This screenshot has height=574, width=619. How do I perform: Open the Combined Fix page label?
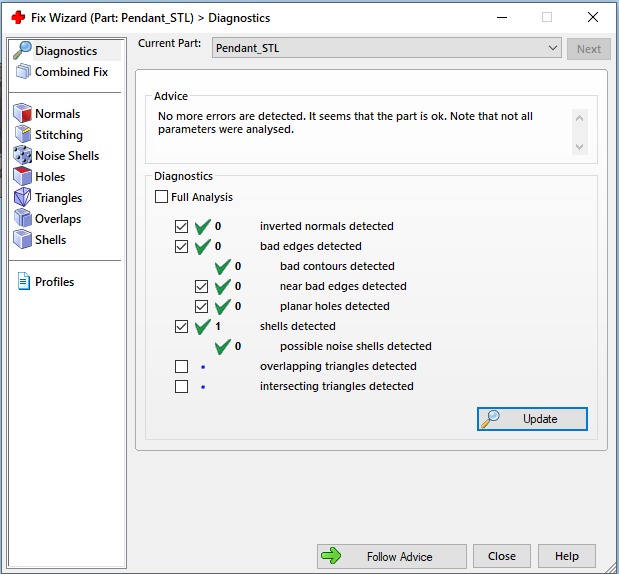click(x=71, y=71)
